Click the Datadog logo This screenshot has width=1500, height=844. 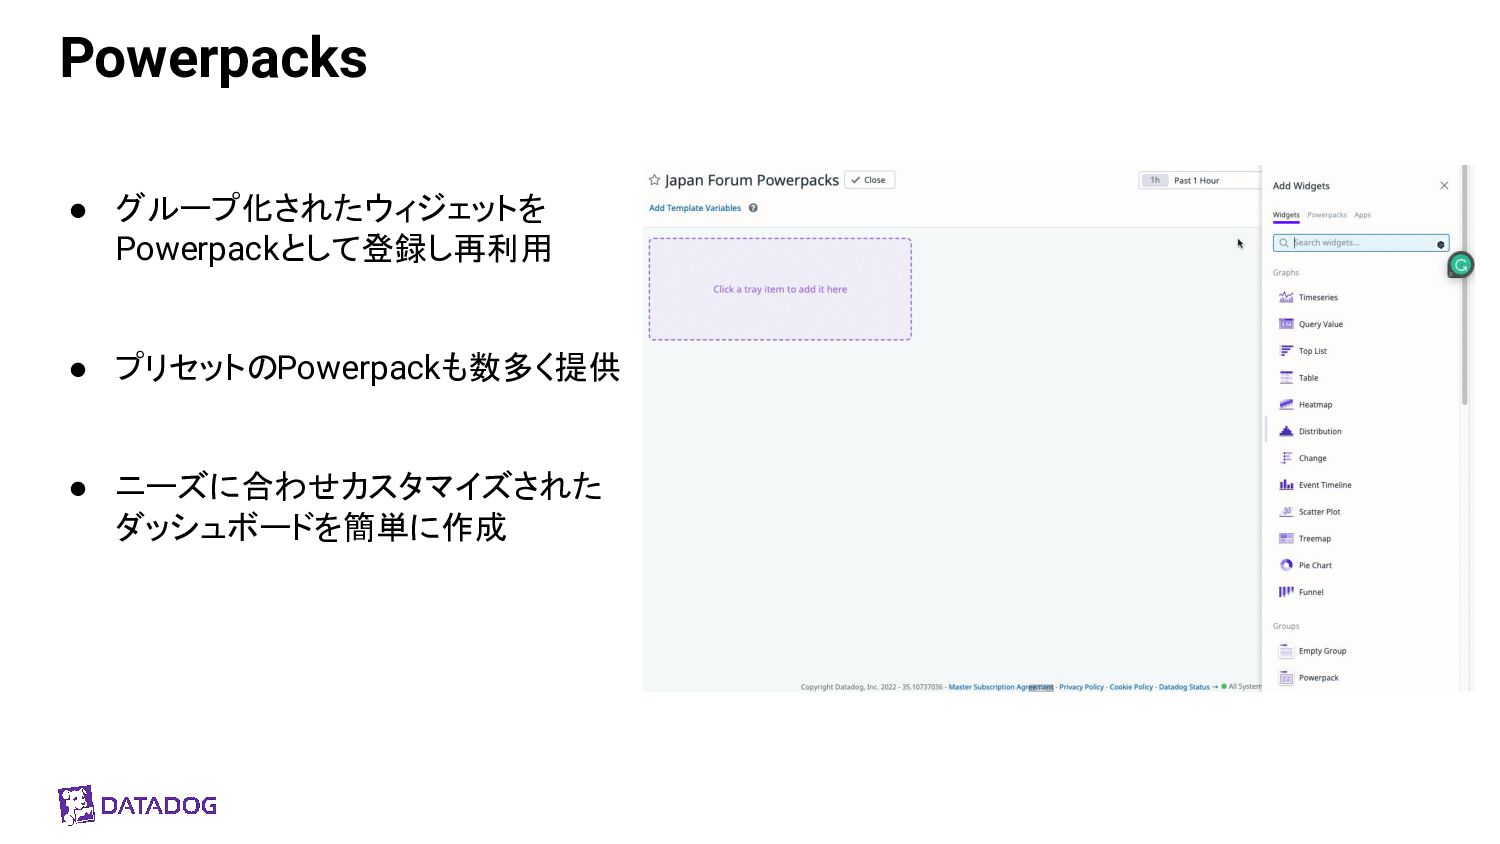tap(137, 805)
